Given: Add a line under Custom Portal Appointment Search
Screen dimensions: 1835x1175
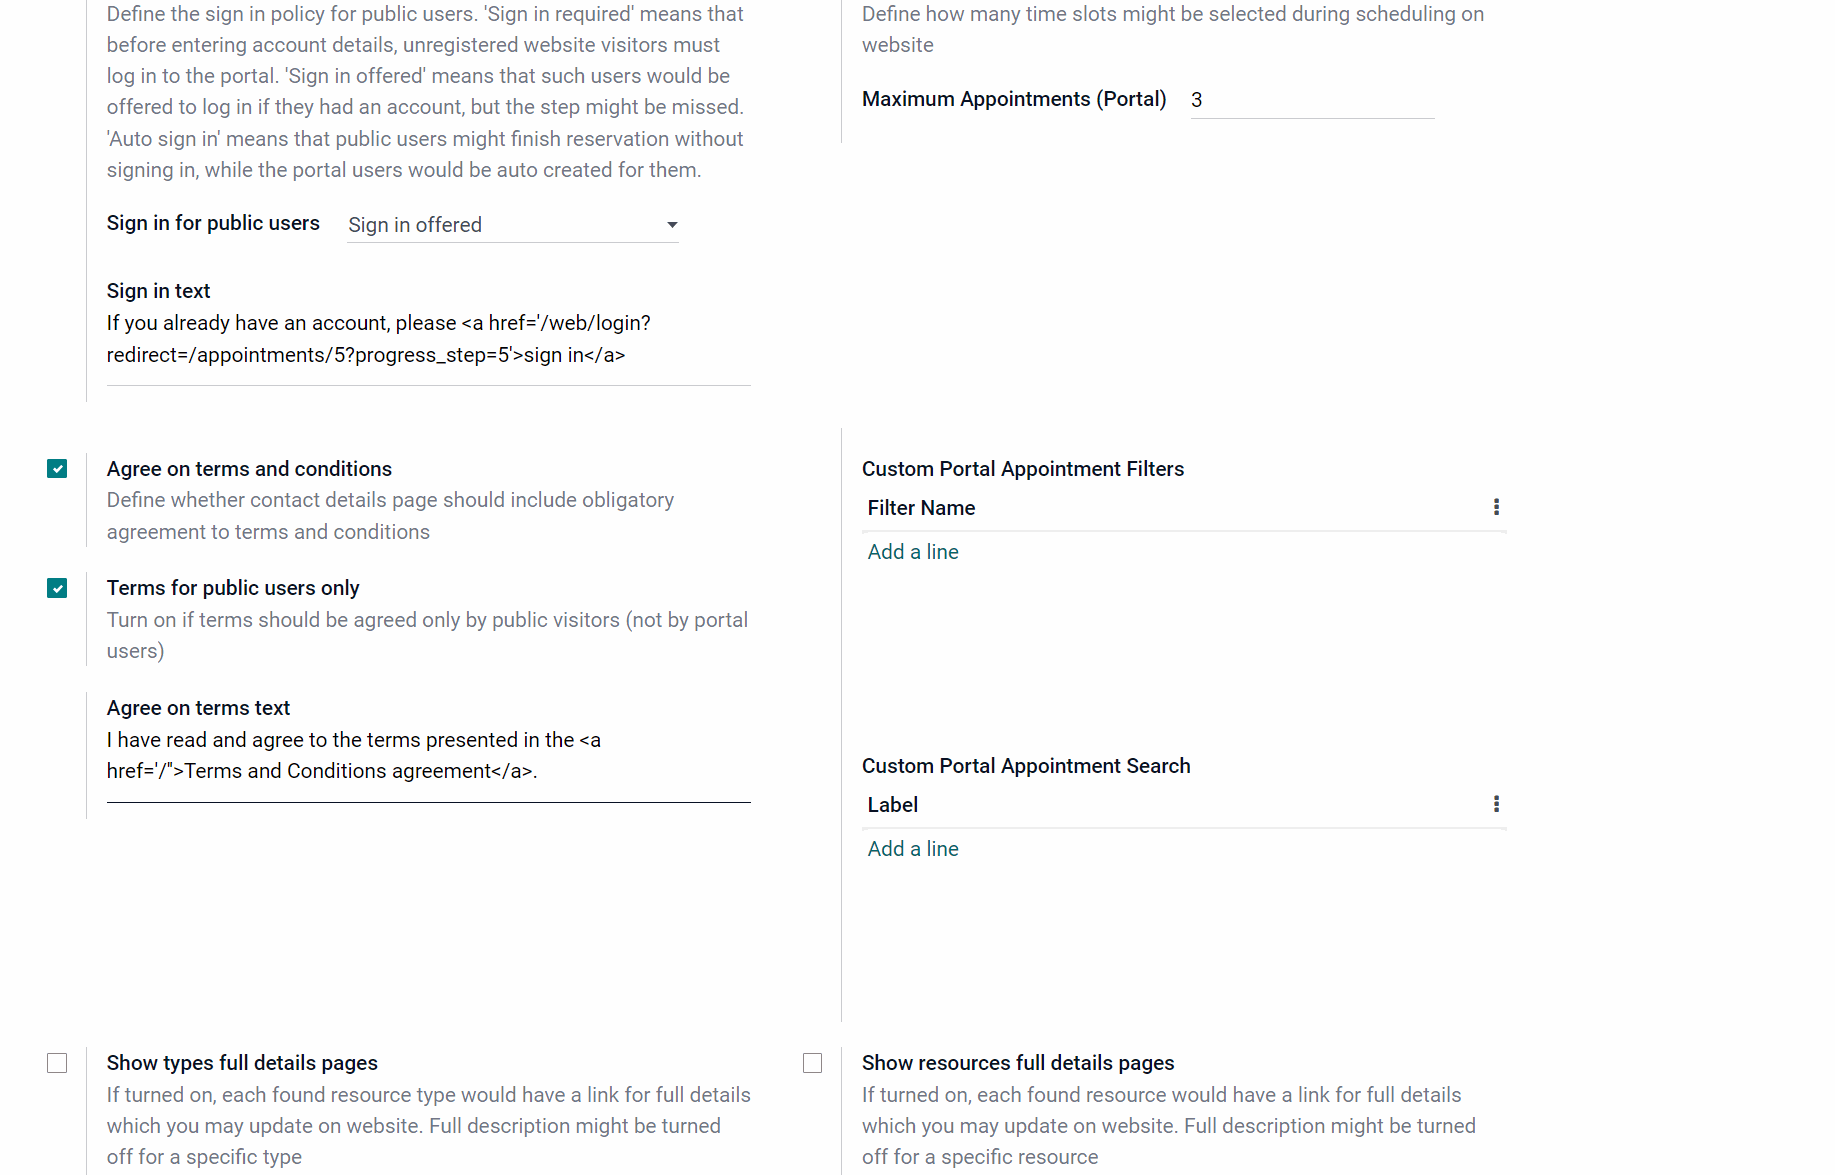Looking at the screenshot, I should 913,849.
